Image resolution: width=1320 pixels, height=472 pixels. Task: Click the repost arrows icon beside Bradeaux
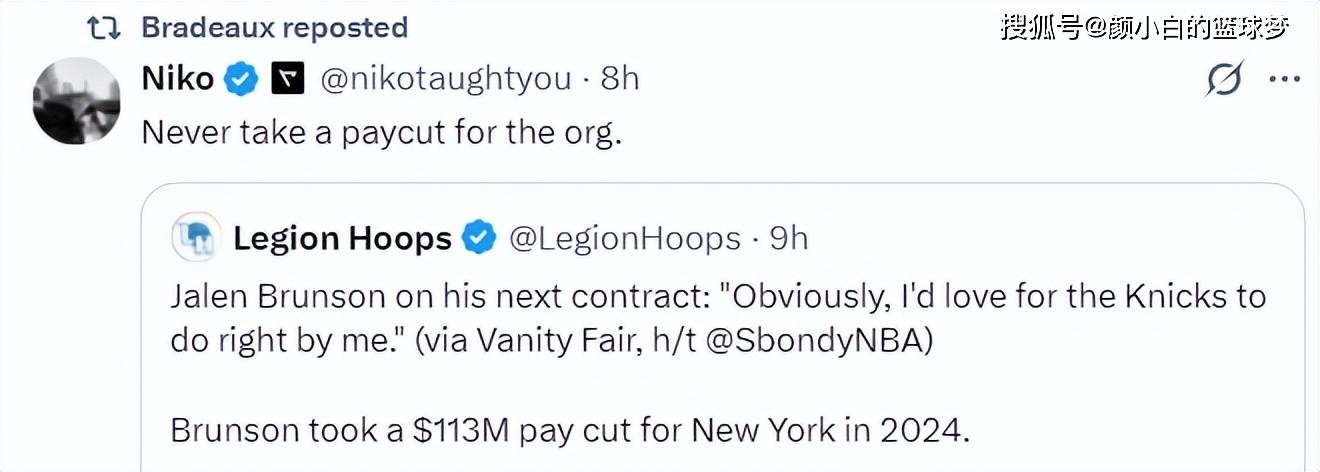(x=103, y=27)
